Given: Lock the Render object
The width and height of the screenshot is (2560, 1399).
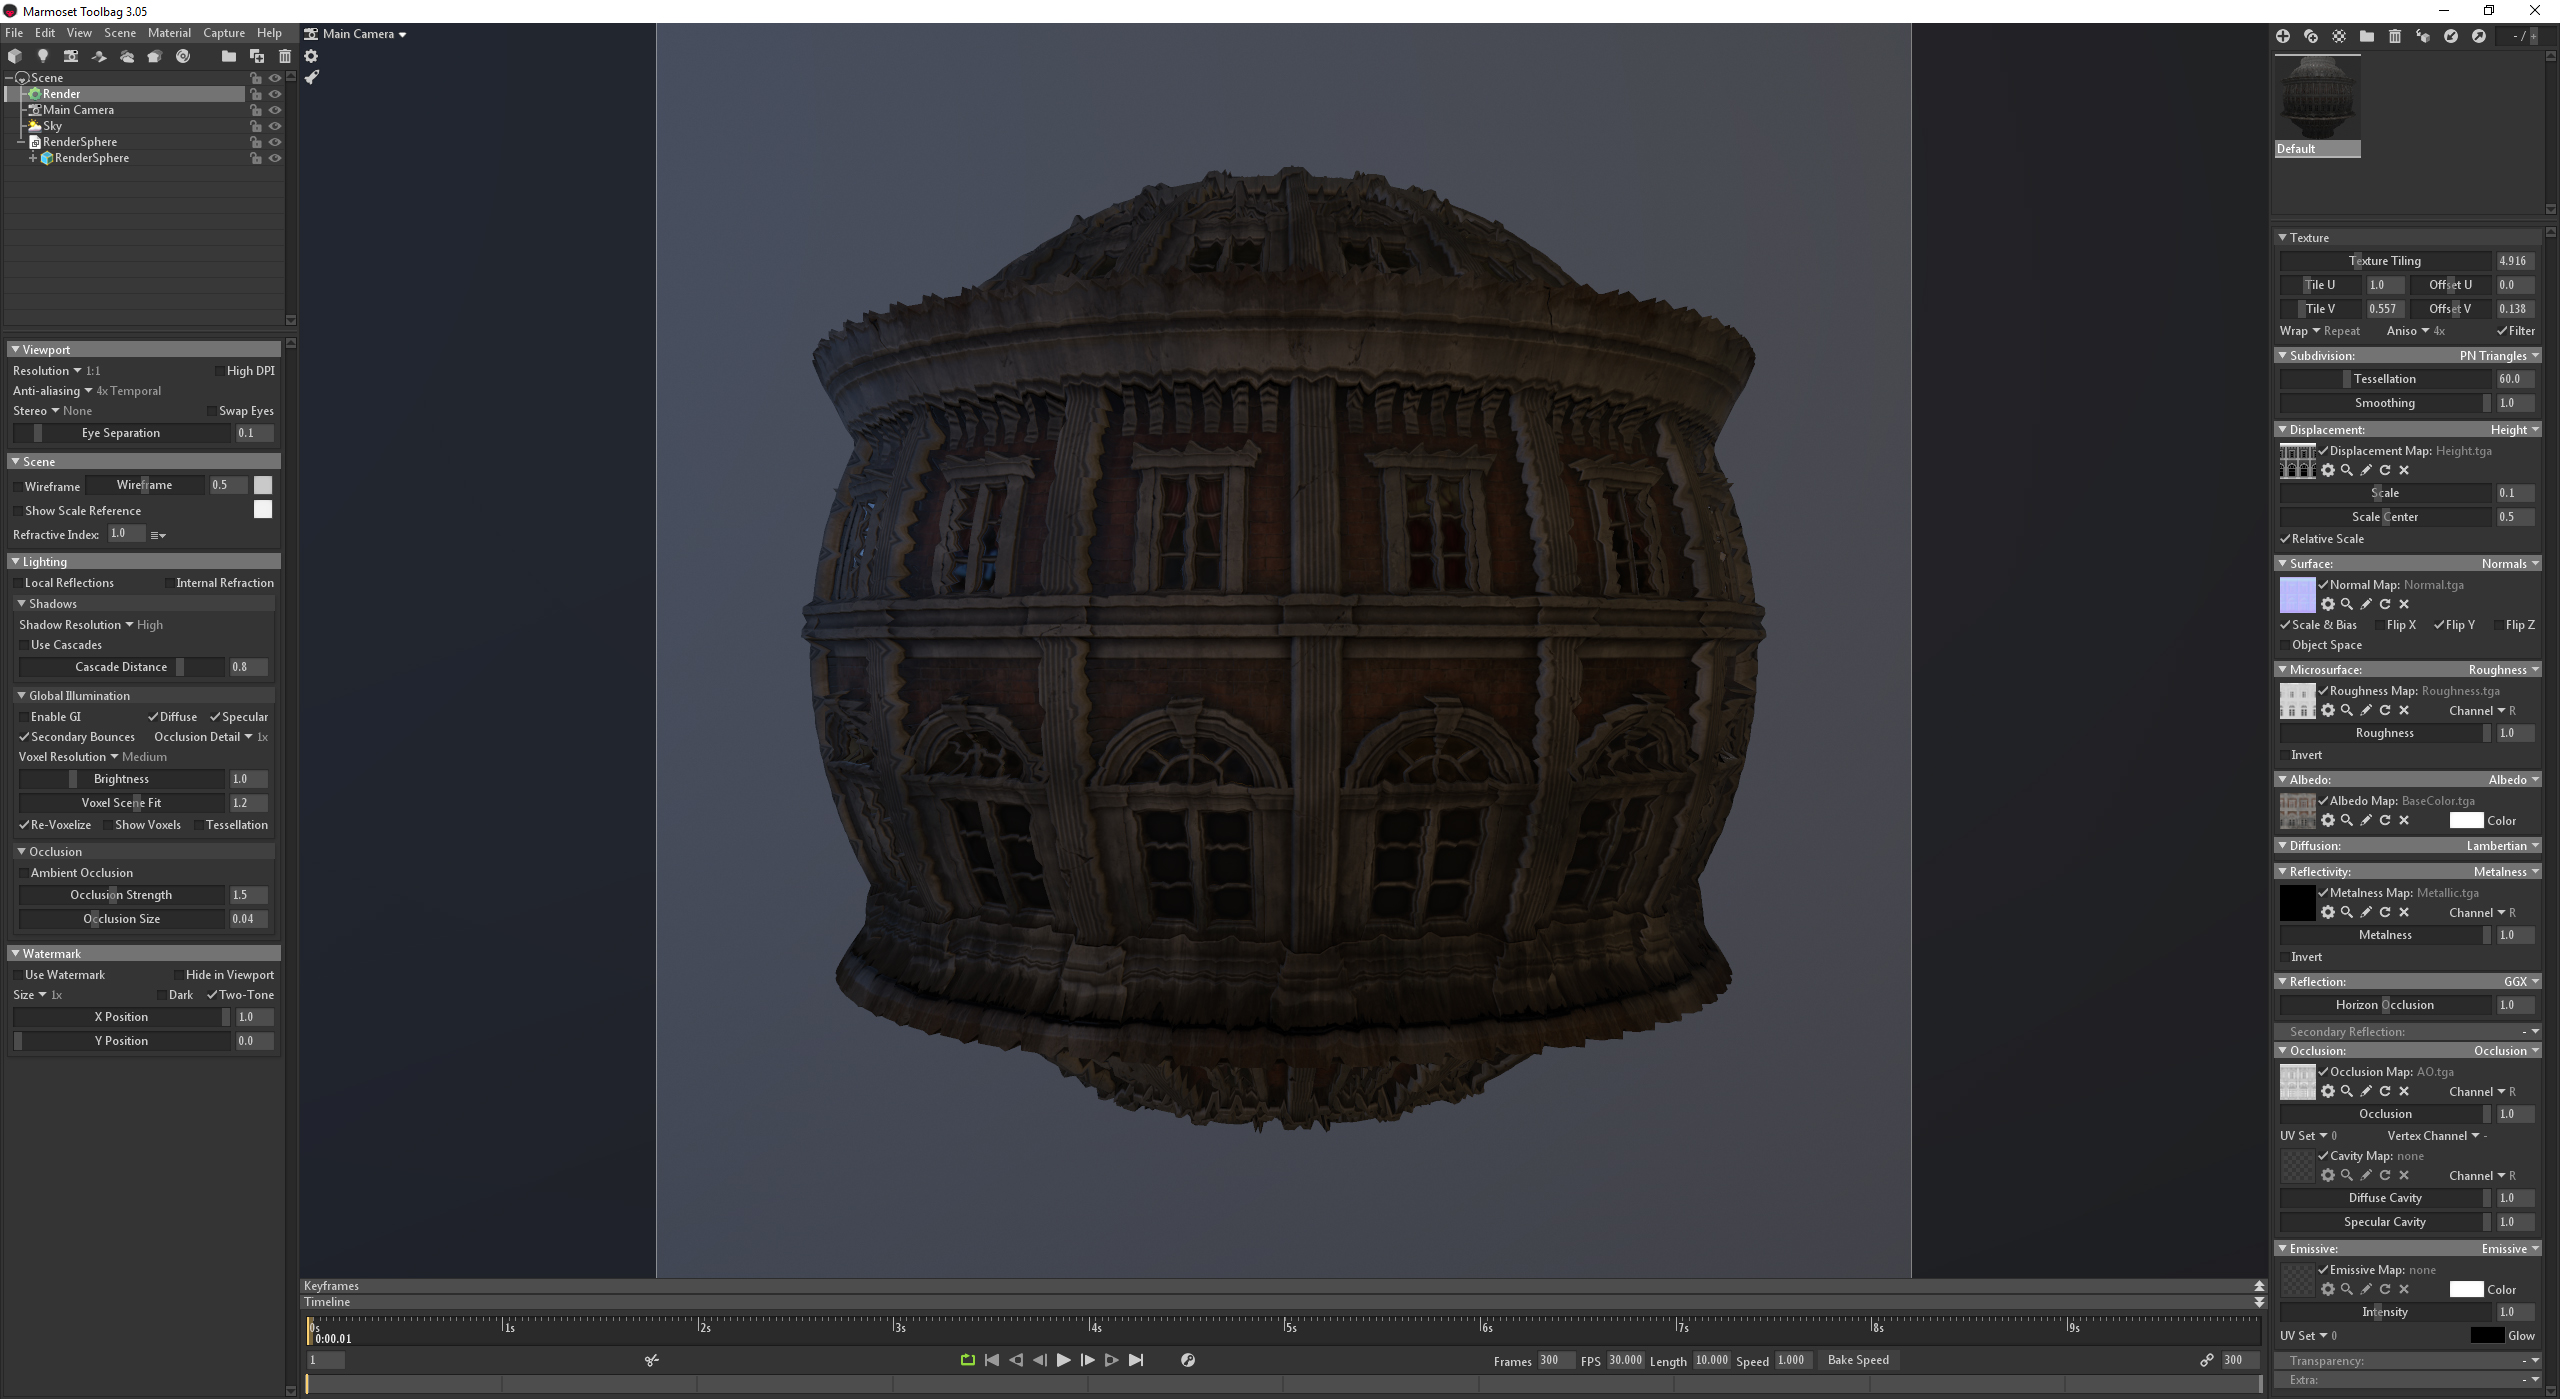Looking at the screenshot, I should point(256,94).
